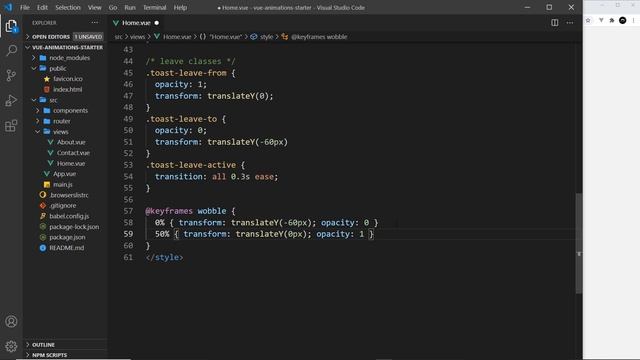Open the Manage settings gear
640x360 pixels.
[11, 346]
